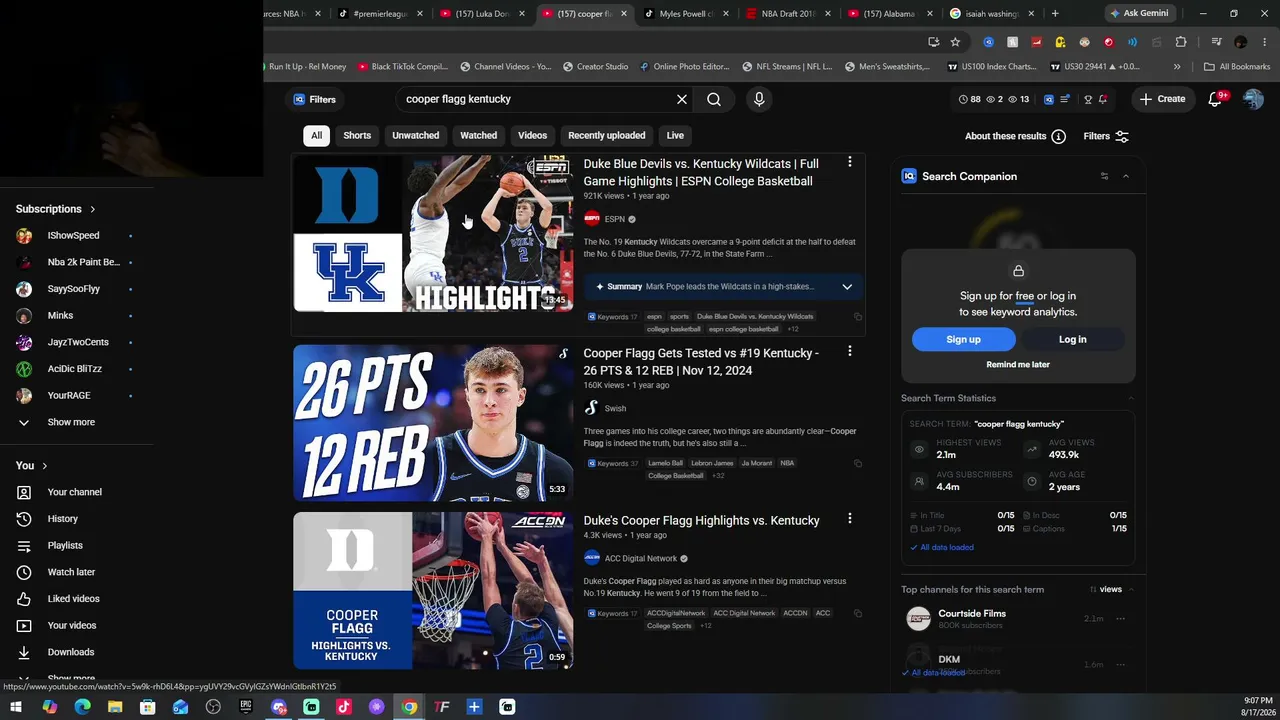Open the three-dot menu for the ESPN video

850,162
